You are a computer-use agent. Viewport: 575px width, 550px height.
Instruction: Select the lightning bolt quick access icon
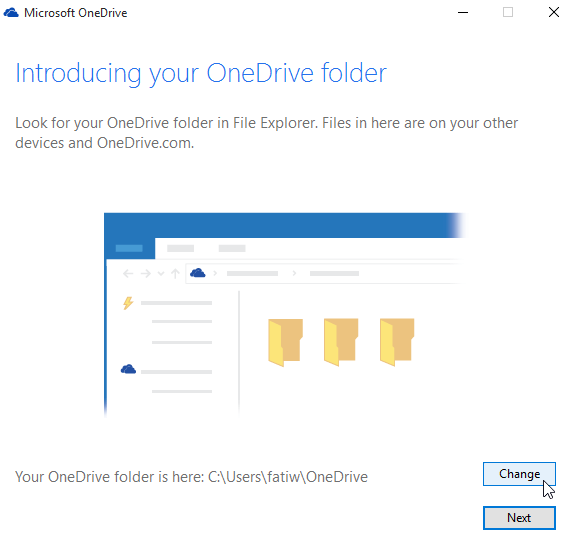pyautogui.click(x=128, y=303)
